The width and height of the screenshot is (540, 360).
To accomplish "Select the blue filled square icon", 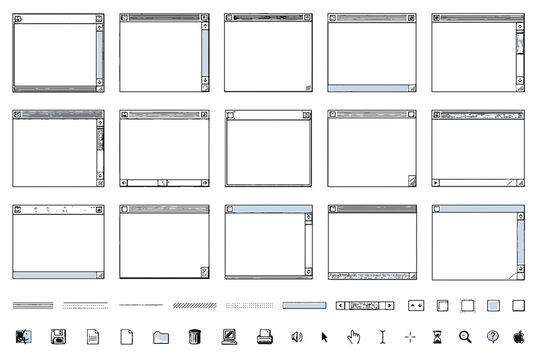I will [x=493, y=306].
